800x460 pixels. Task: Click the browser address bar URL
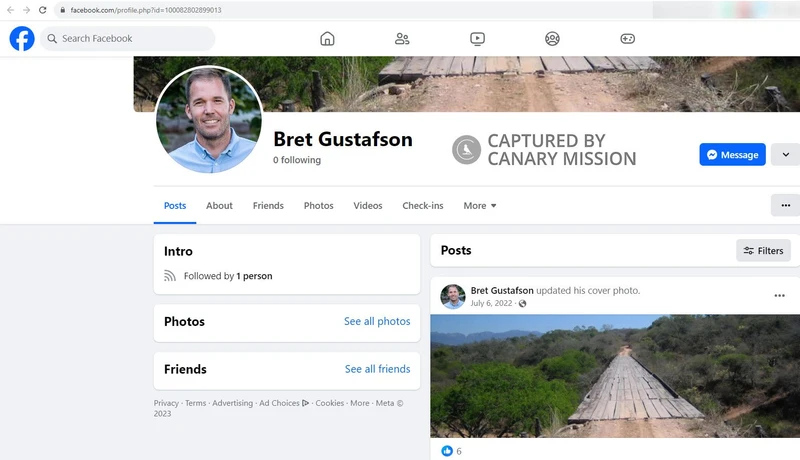(146, 10)
